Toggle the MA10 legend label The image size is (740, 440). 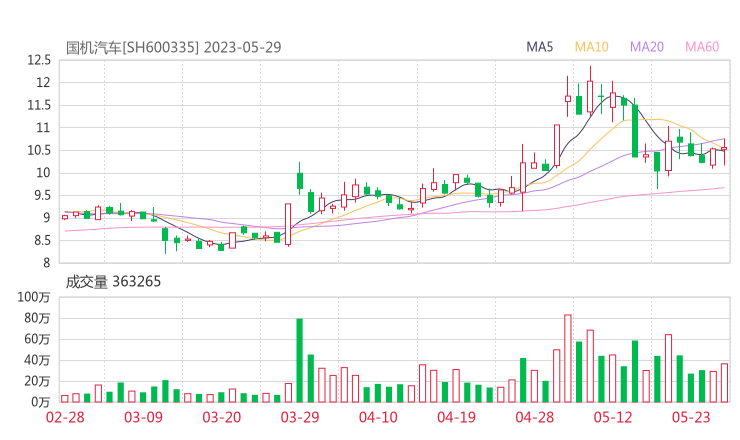click(591, 47)
